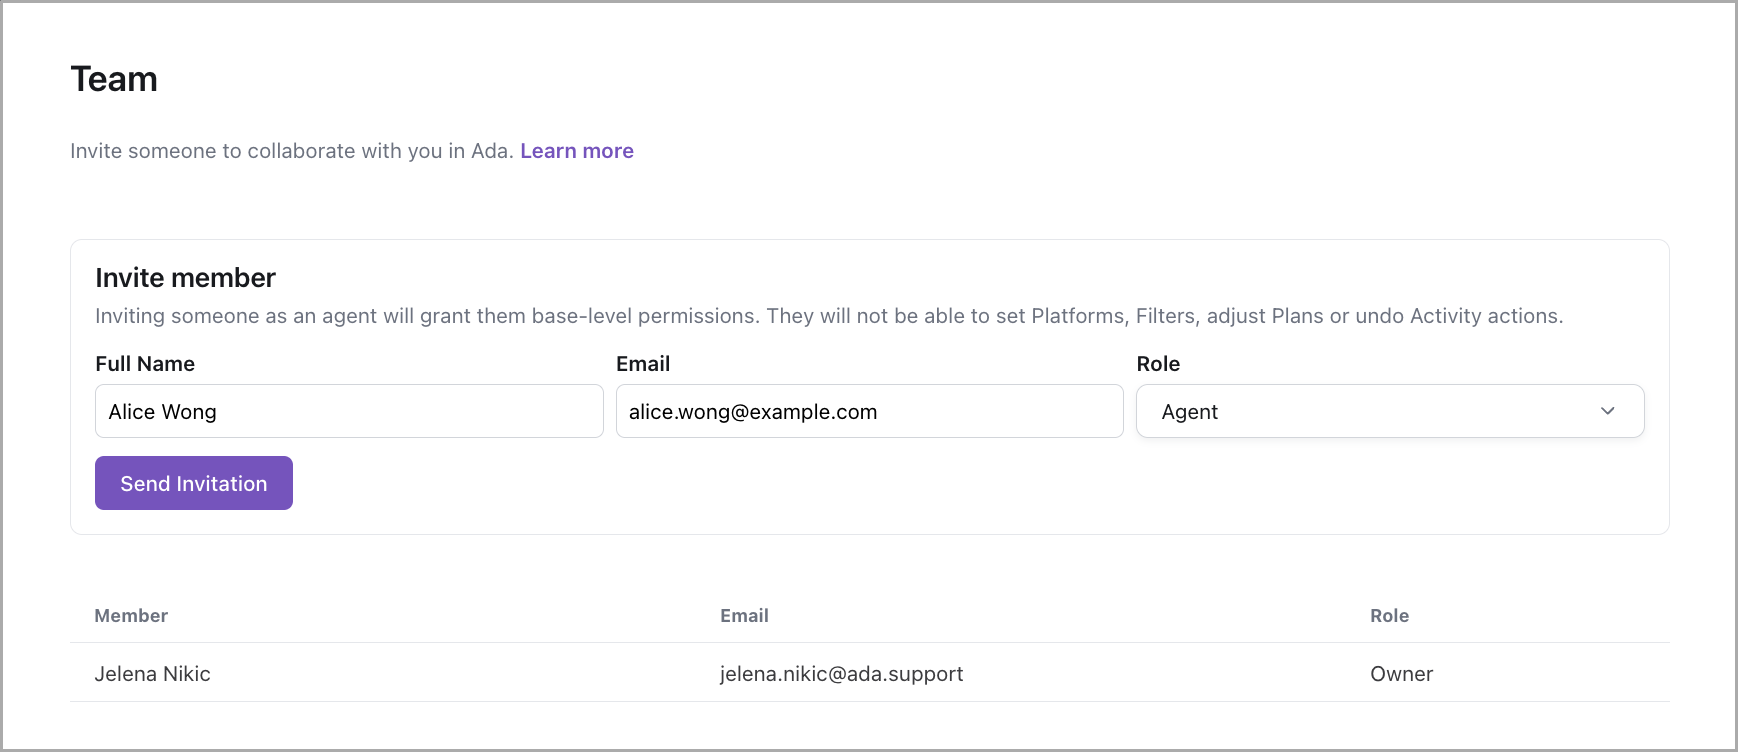Click the selected Agent value text

pos(1189,412)
